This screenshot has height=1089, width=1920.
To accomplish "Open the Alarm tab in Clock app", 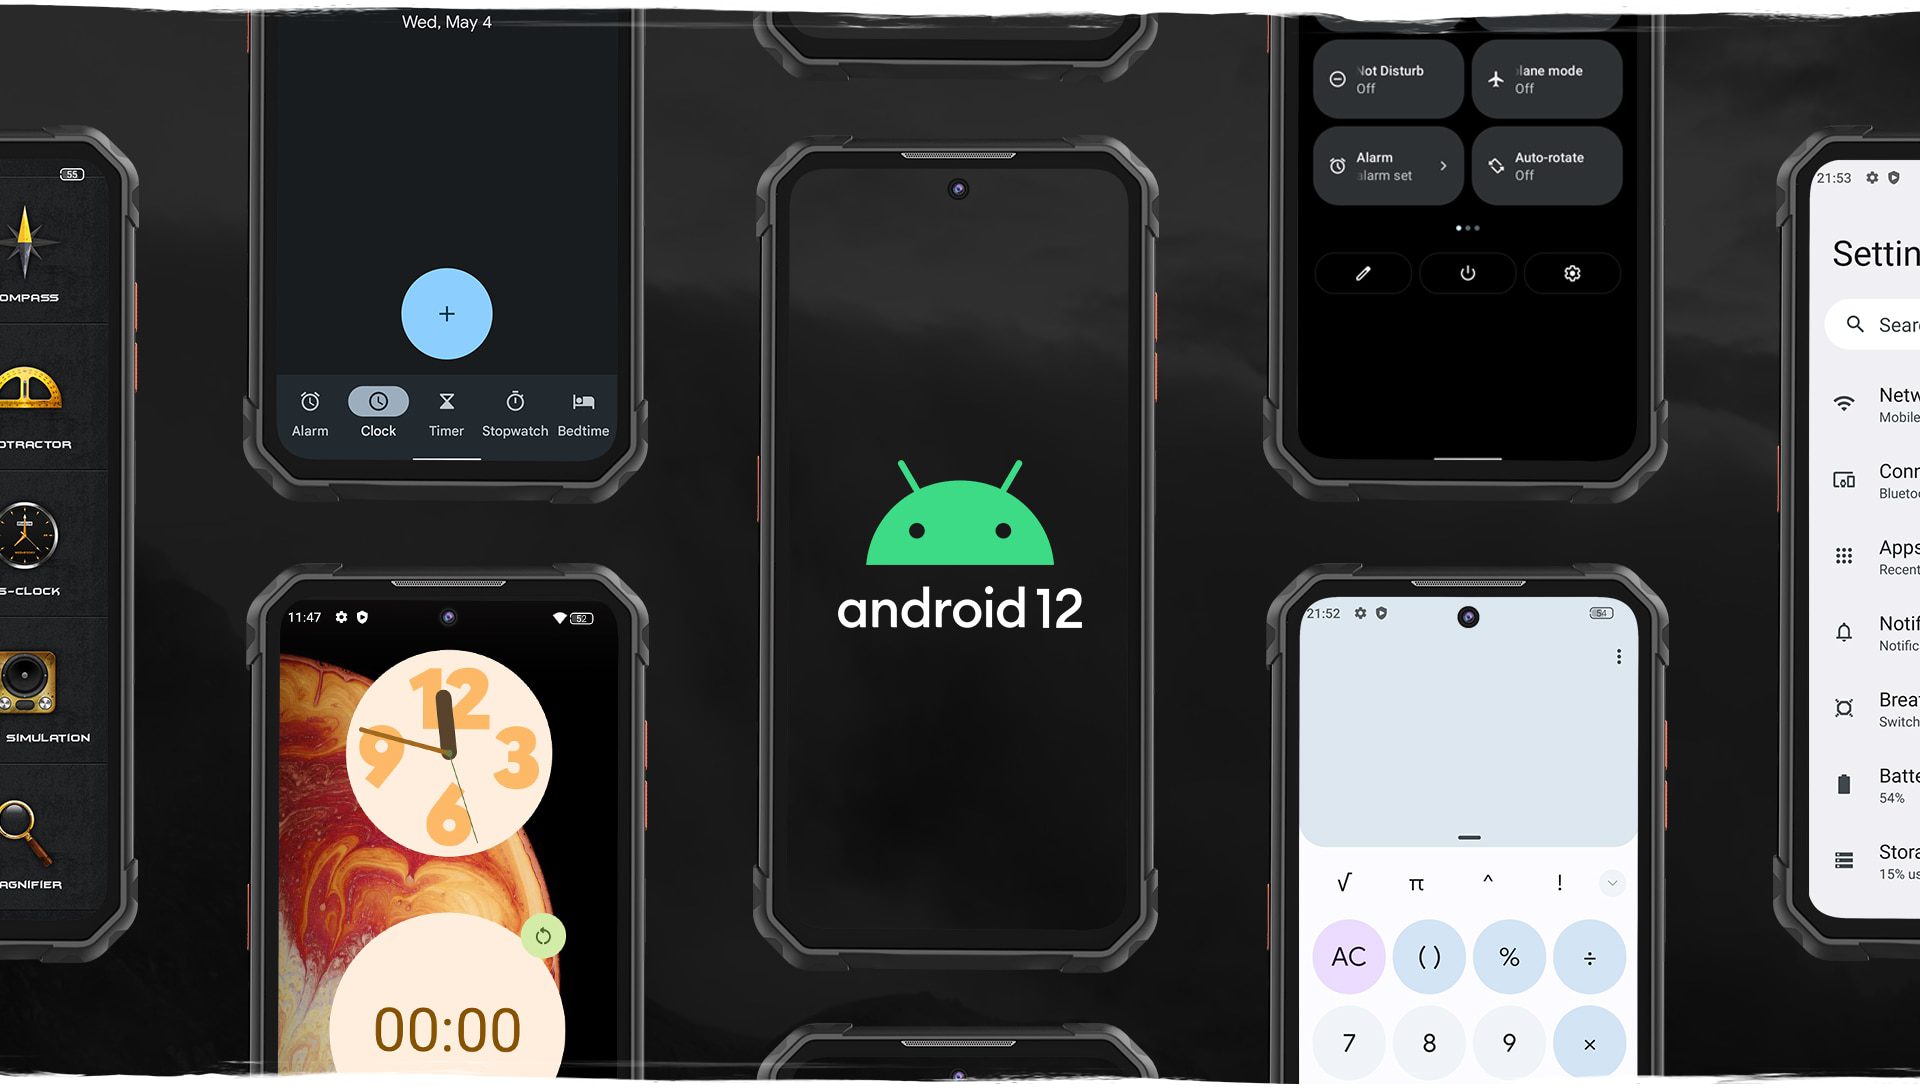I will pos(309,413).
